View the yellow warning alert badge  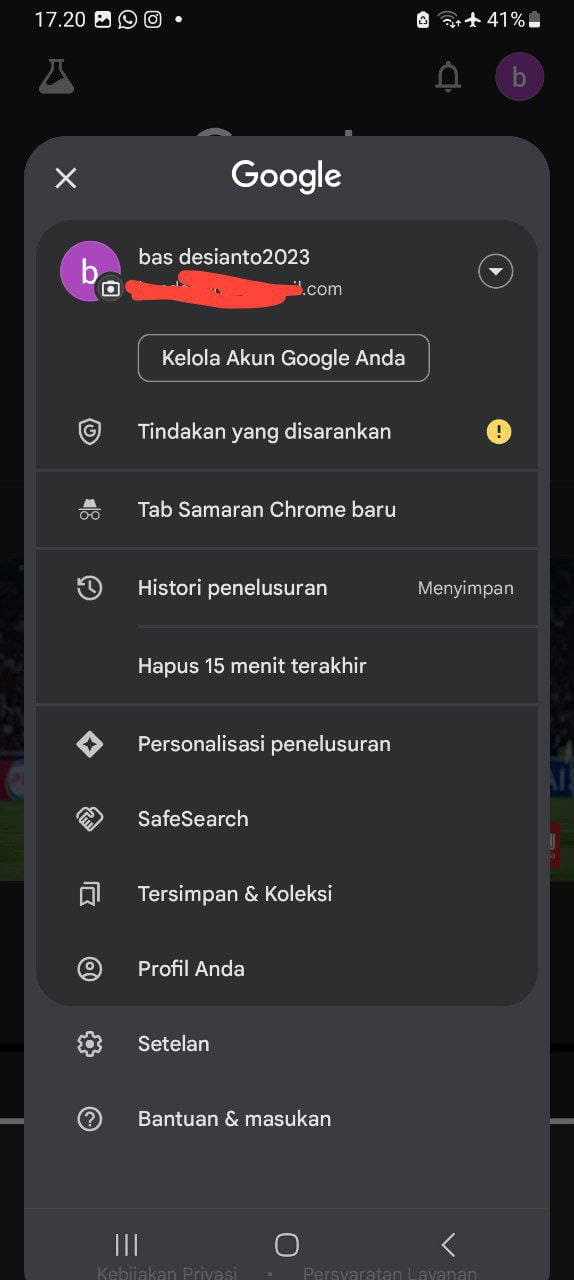[499, 432]
